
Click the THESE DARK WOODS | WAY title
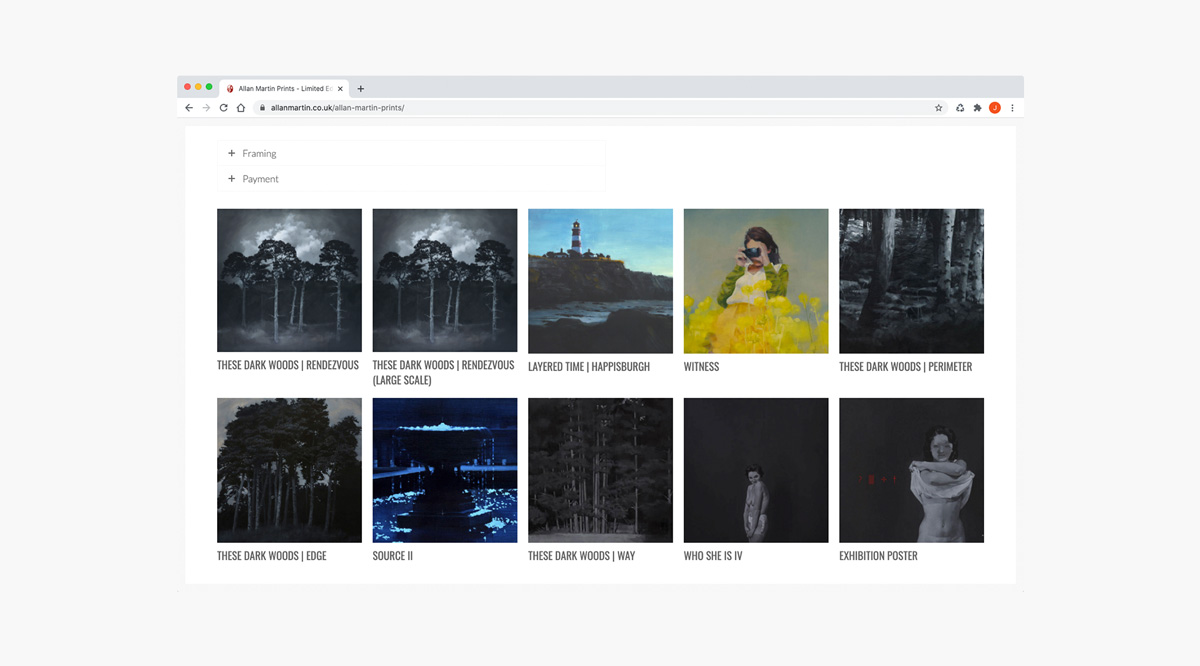tap(581, 556)
